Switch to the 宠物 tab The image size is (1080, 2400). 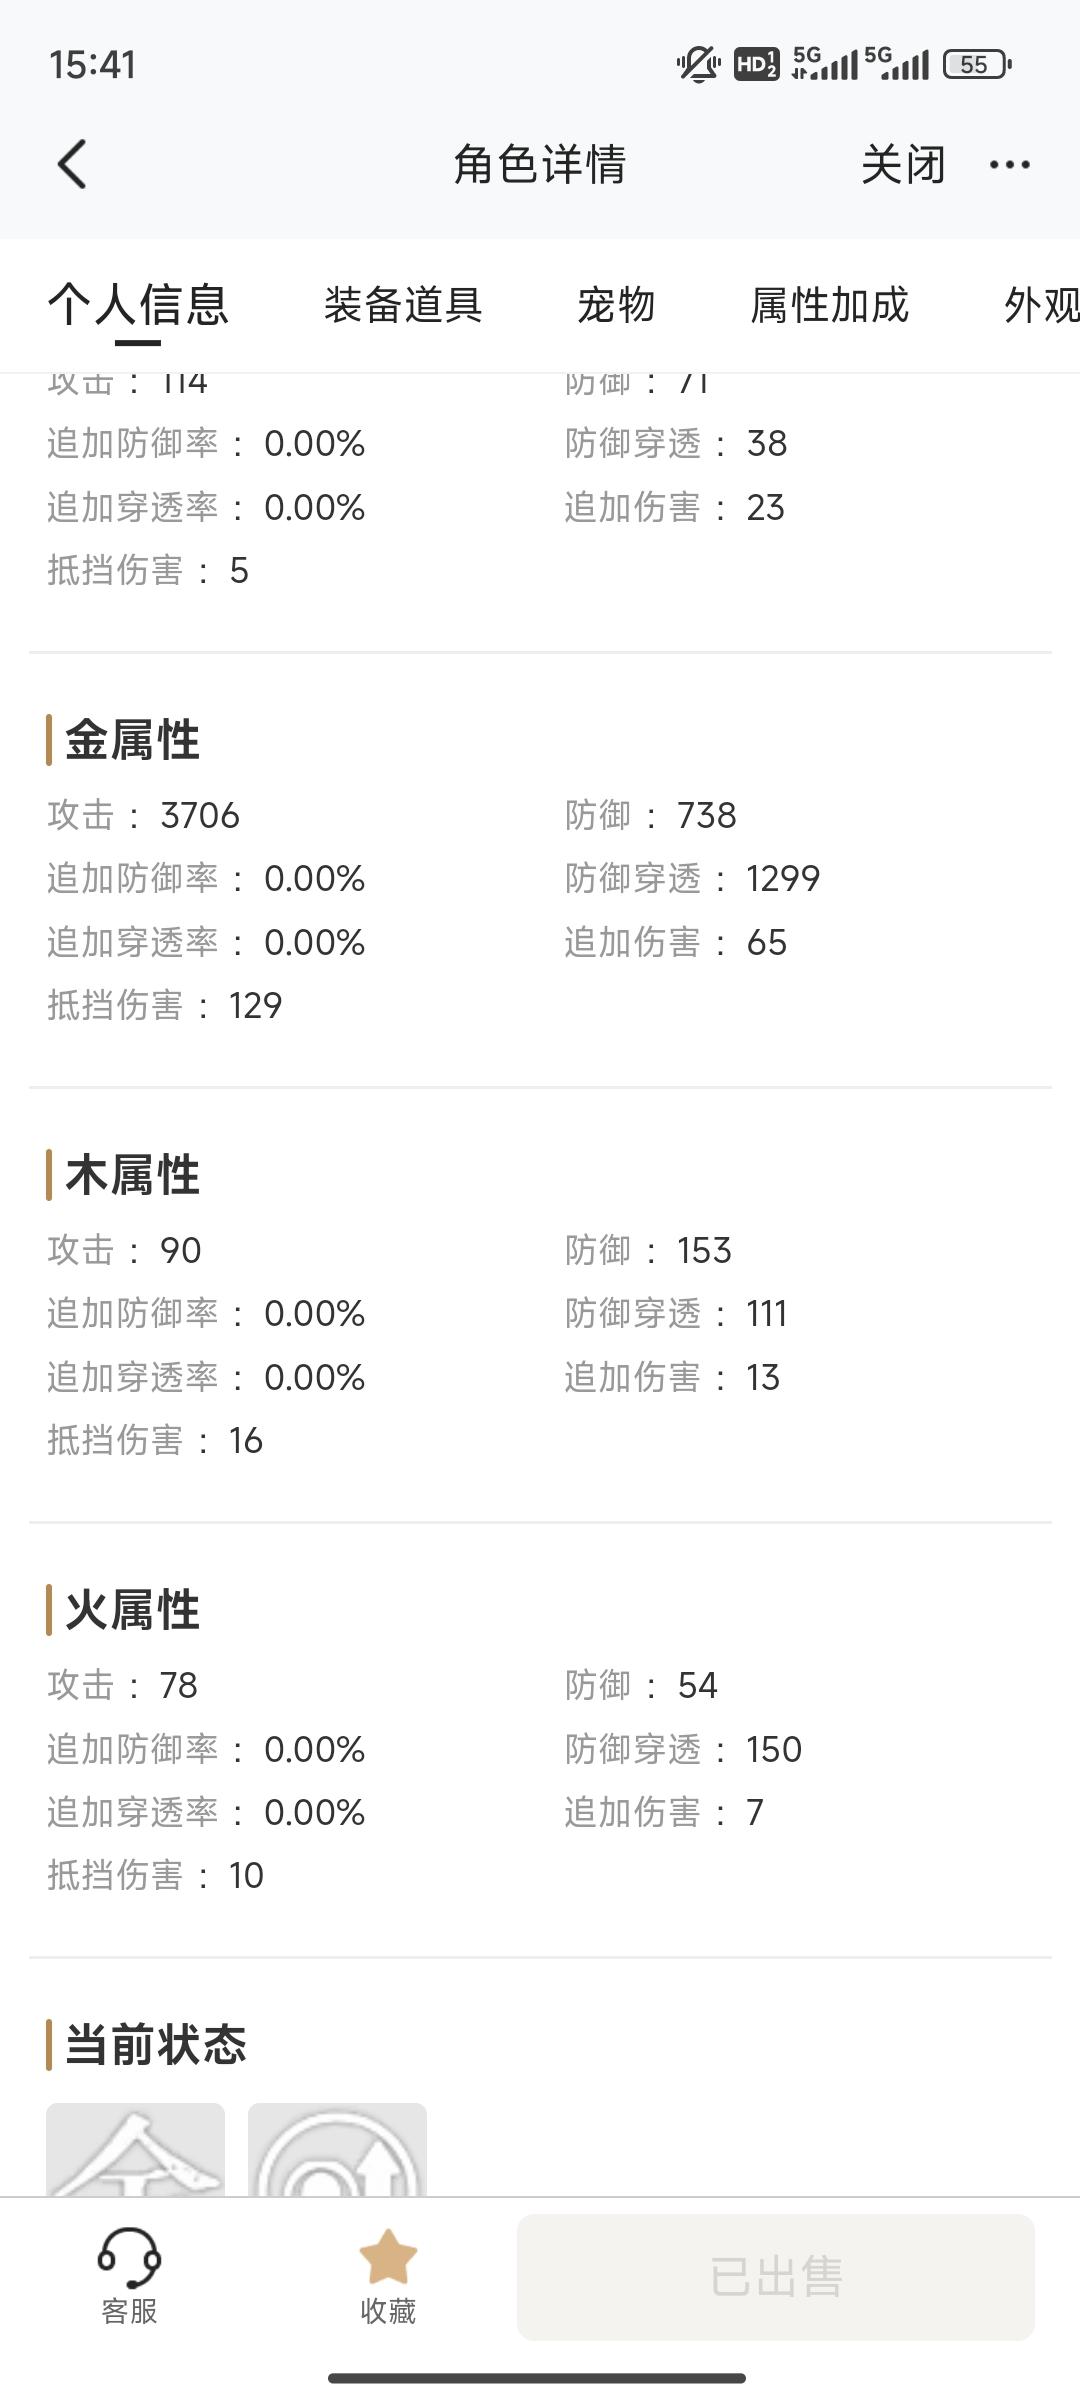(616, 305)
